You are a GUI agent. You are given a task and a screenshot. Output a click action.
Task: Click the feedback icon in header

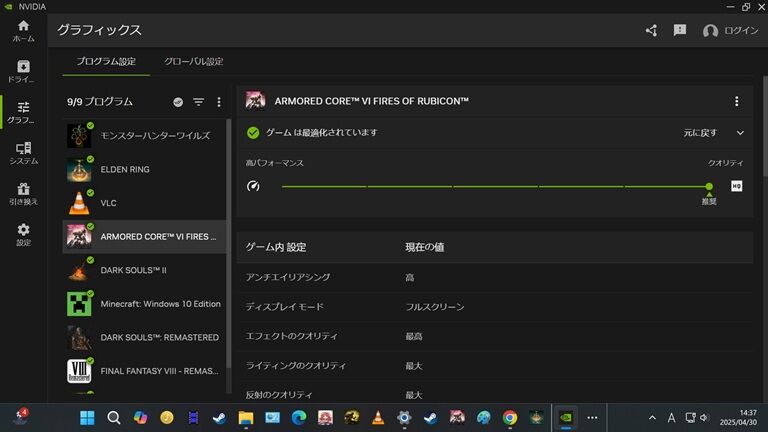point(680,30)
